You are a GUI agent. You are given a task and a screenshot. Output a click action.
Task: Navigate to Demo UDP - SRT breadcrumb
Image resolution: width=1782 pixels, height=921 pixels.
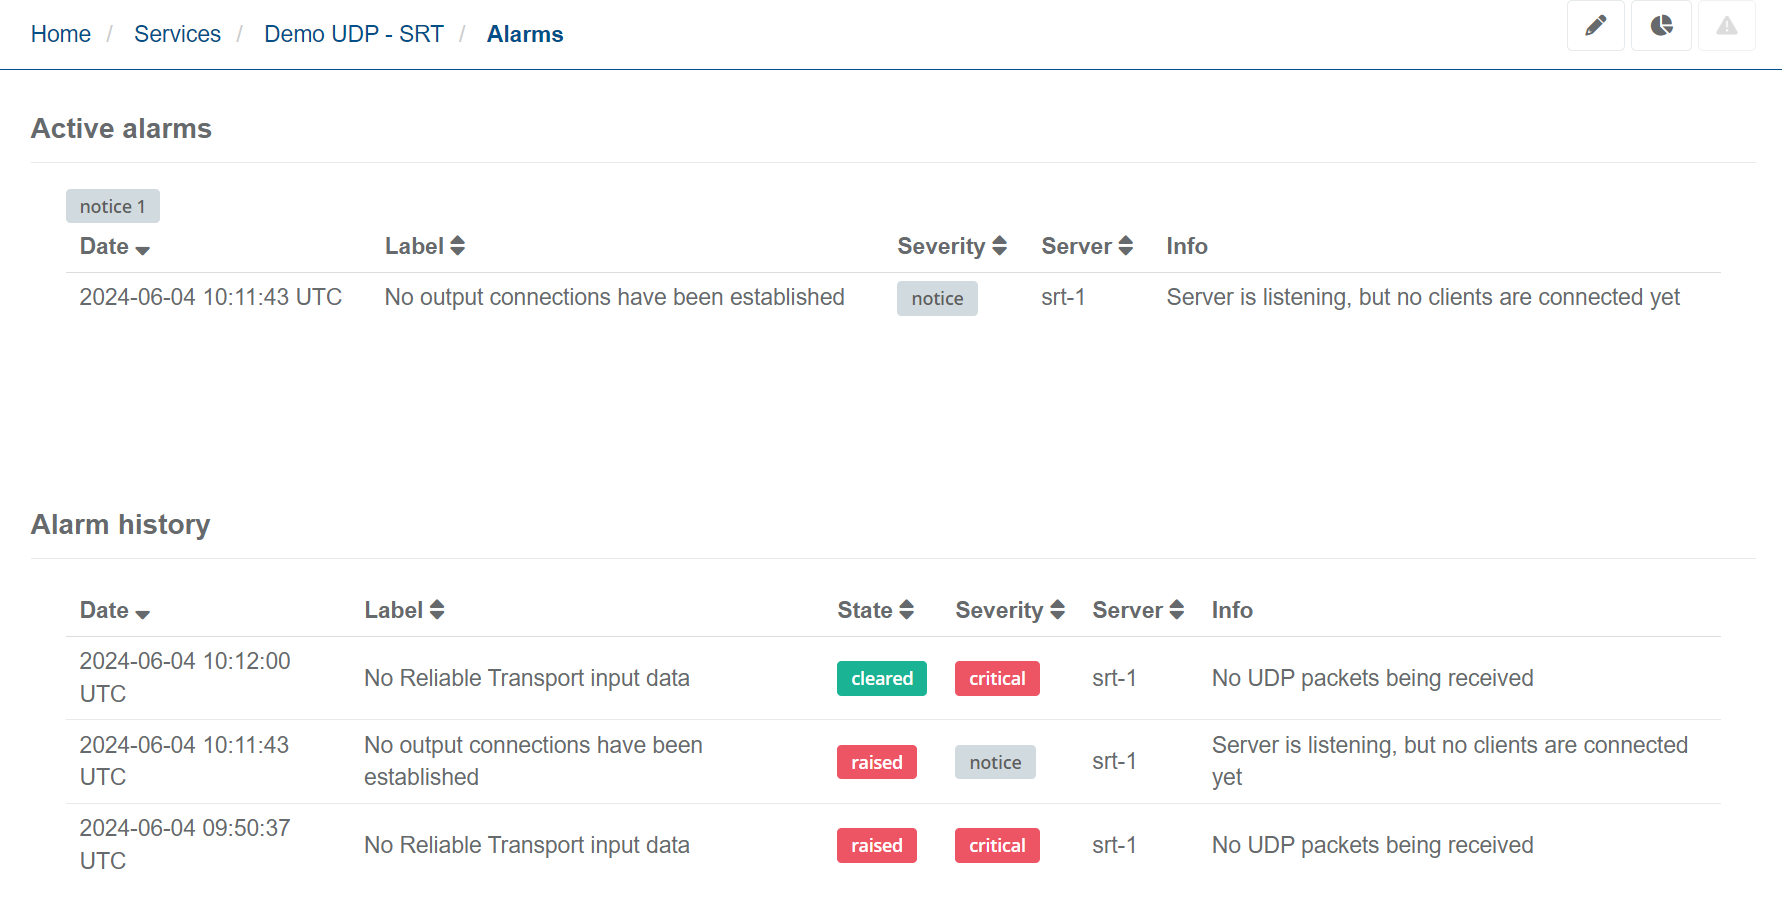coord(353,34)
